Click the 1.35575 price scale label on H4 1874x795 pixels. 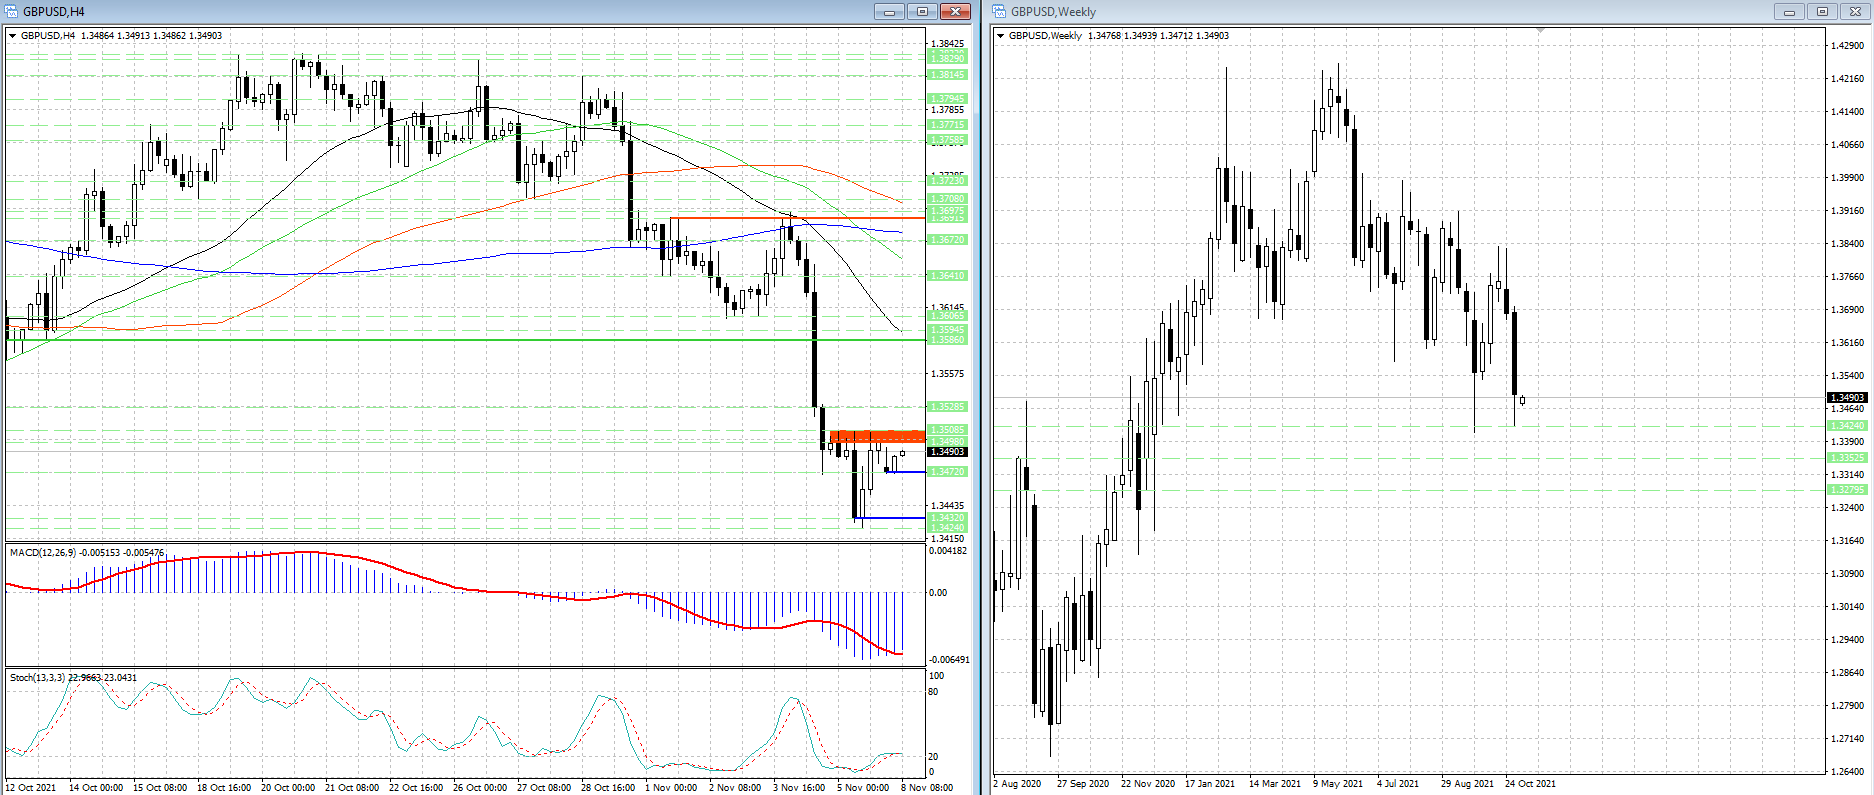pos(947,374)
